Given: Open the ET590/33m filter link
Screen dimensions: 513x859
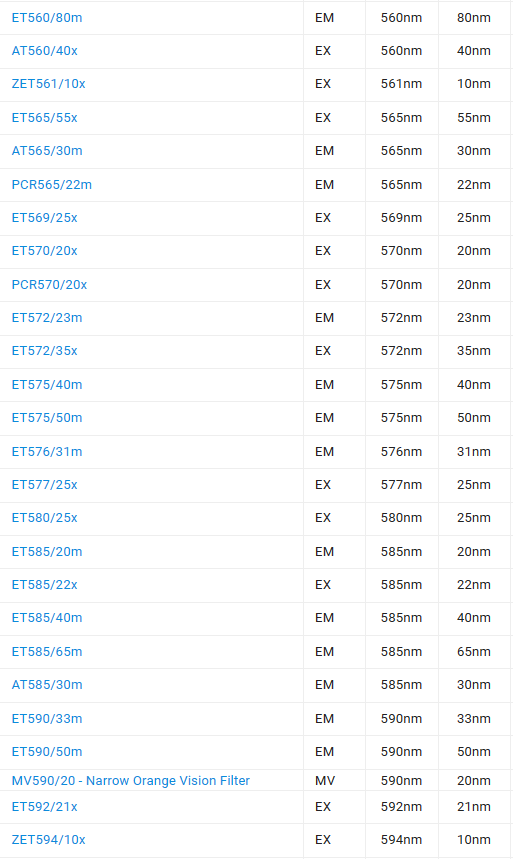Looking at the screenshot, I should [x=47, y=719].
